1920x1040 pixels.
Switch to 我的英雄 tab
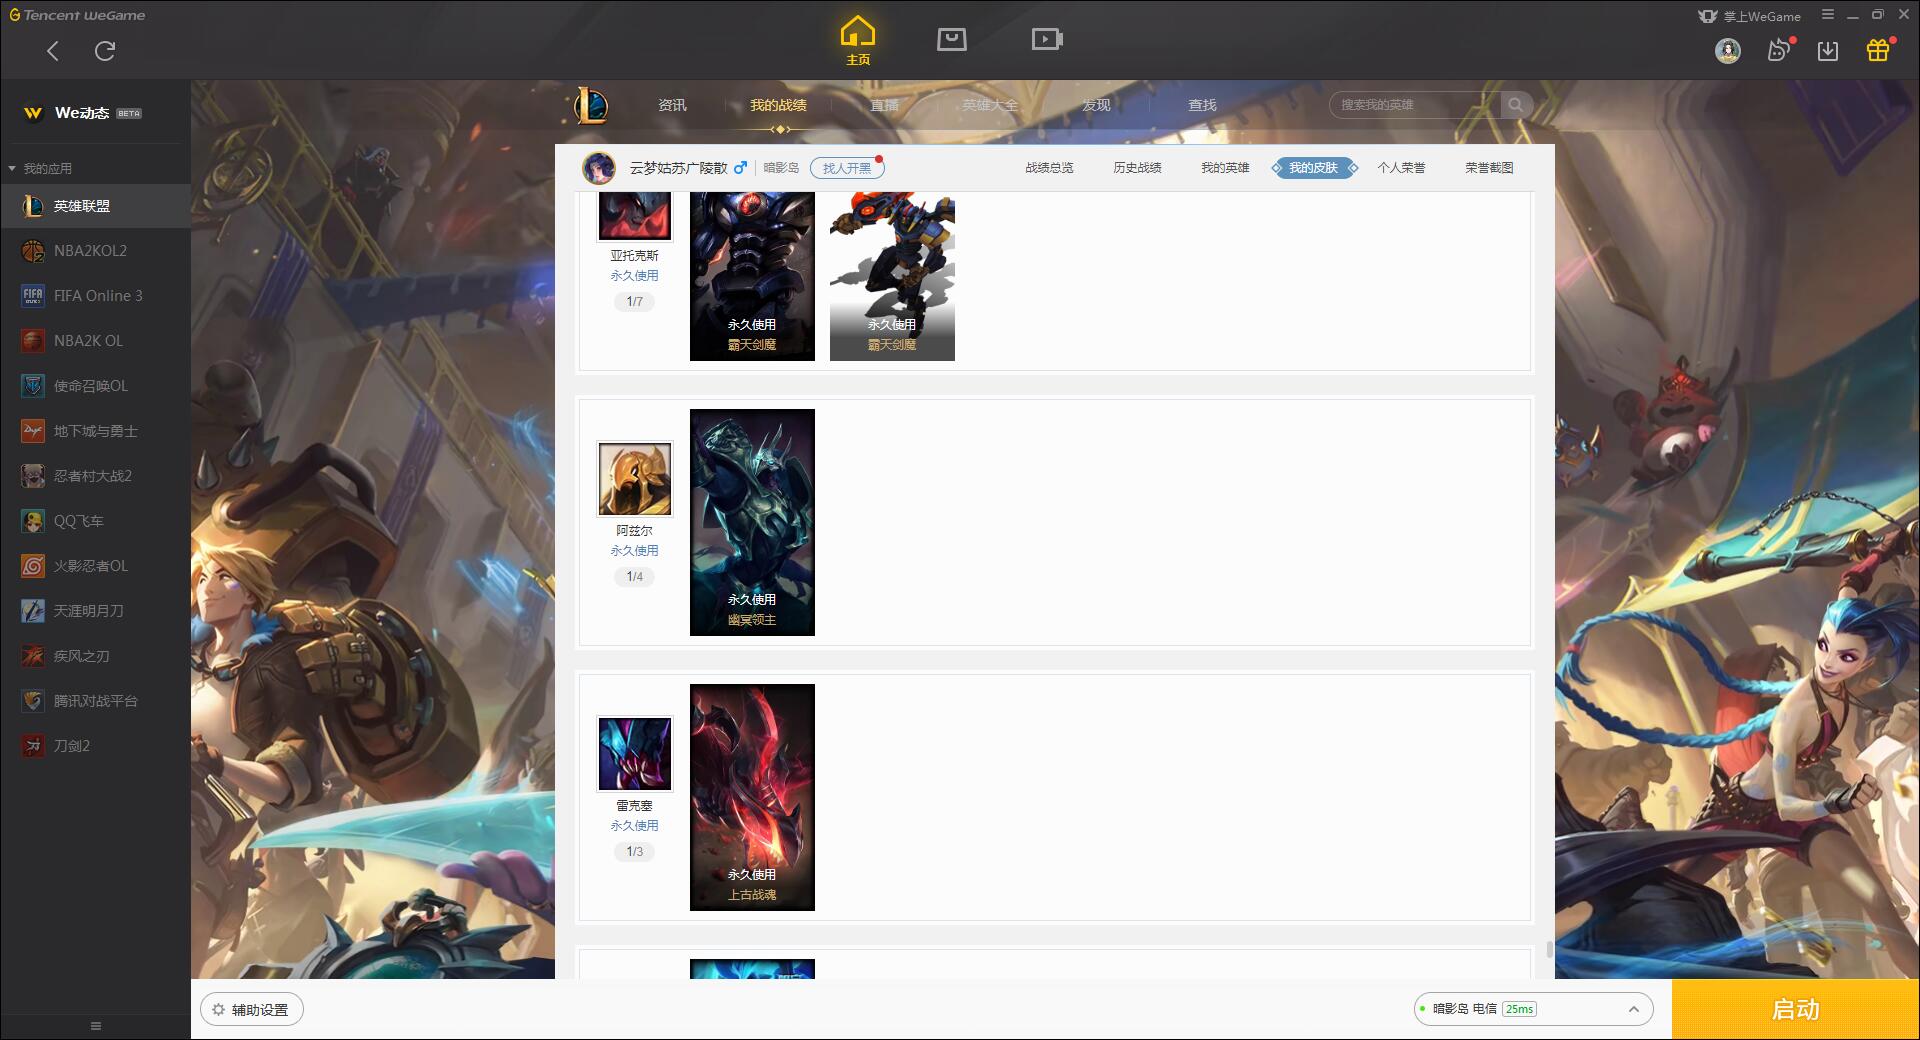(1225, 168)
